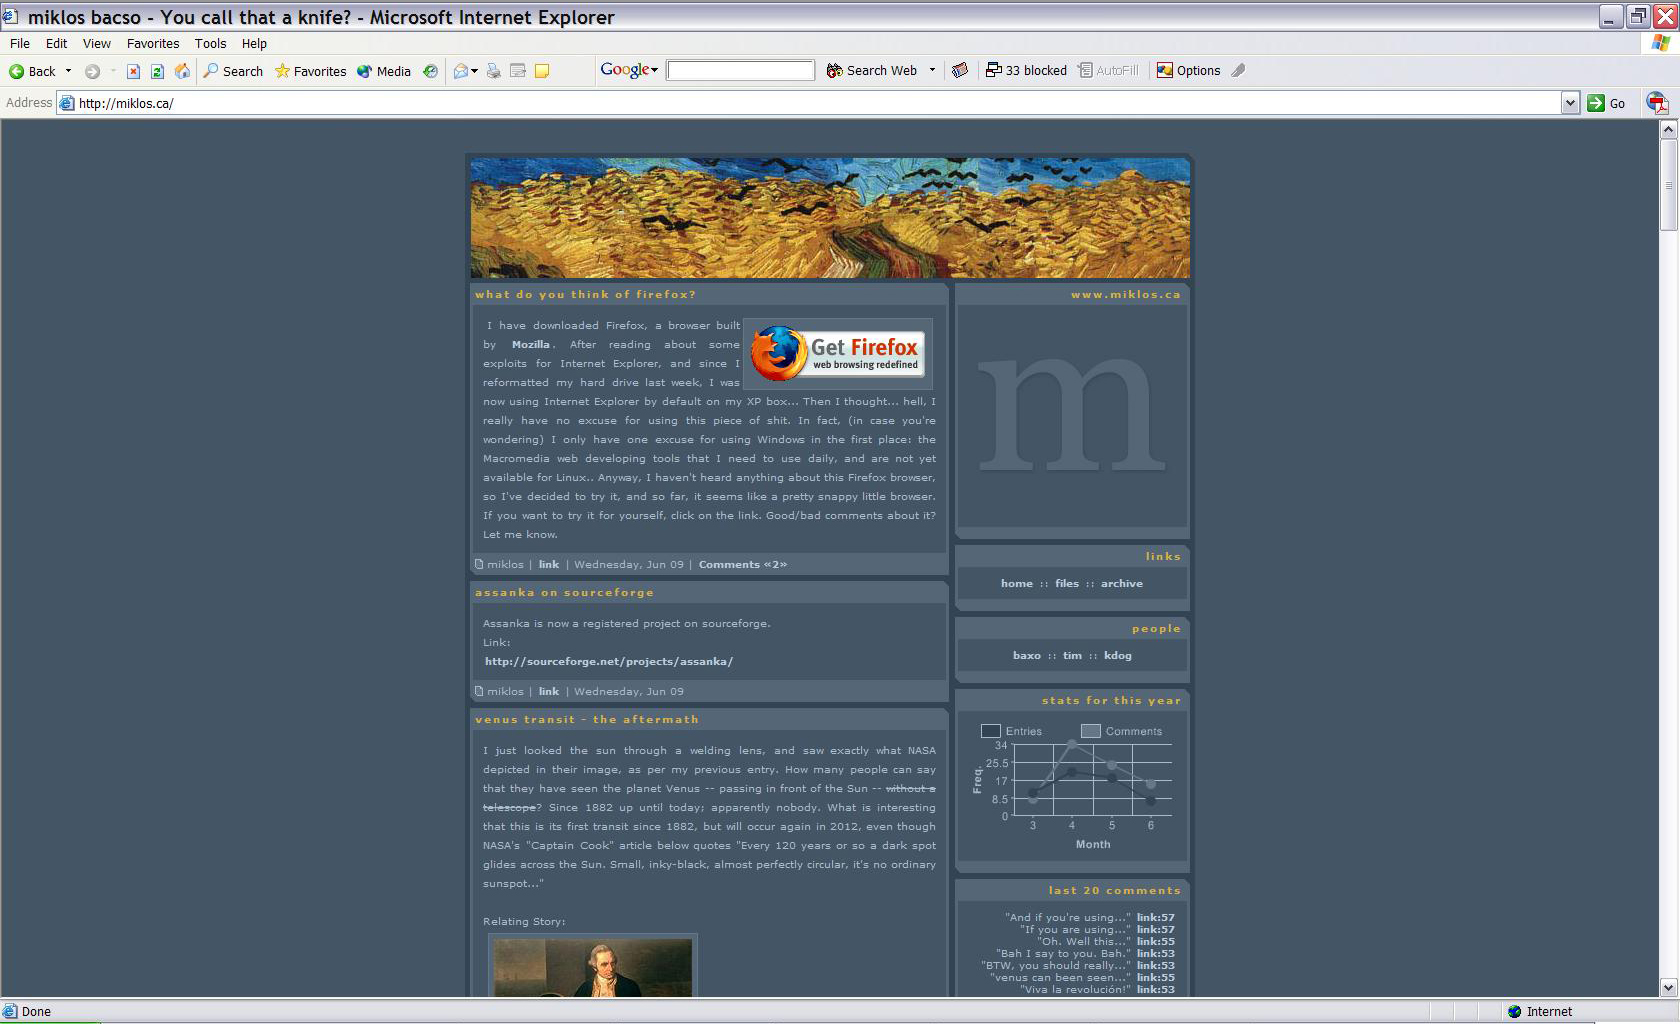Go to the Home page icon
Viewport: 1680px width, 1024px height.
click(x=182, y=71)
